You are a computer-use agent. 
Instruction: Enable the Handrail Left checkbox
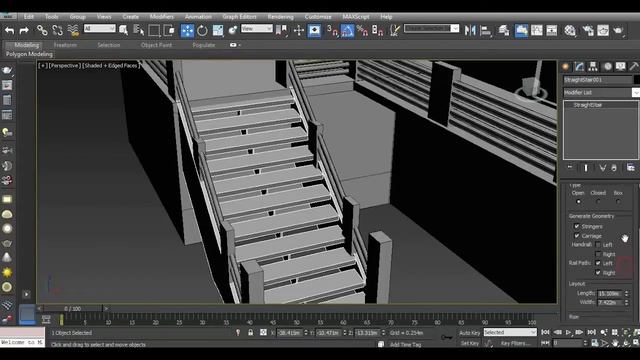tap(598, 244)
